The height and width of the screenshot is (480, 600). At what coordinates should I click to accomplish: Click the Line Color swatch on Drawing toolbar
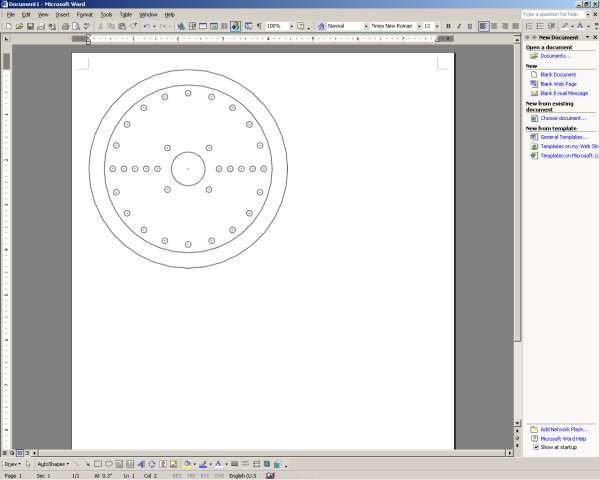tap(203, 464)
